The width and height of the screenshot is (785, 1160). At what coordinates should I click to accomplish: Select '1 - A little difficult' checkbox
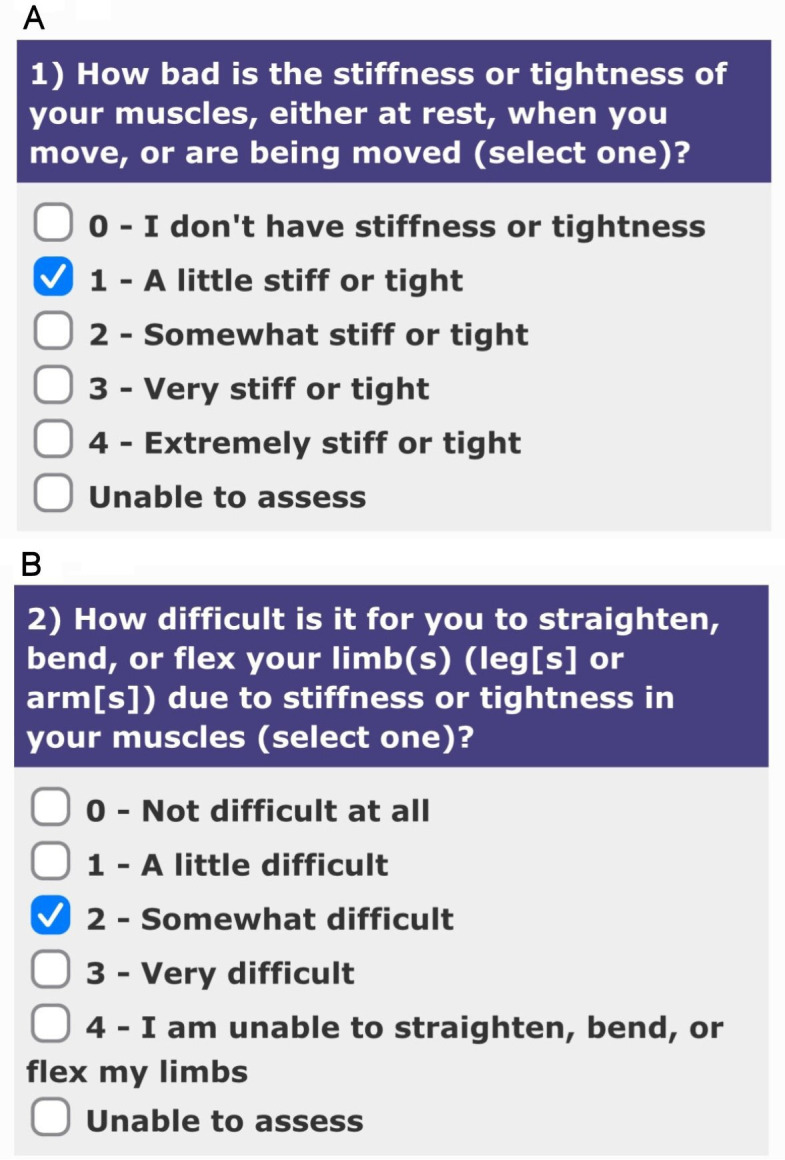[51, 860]
